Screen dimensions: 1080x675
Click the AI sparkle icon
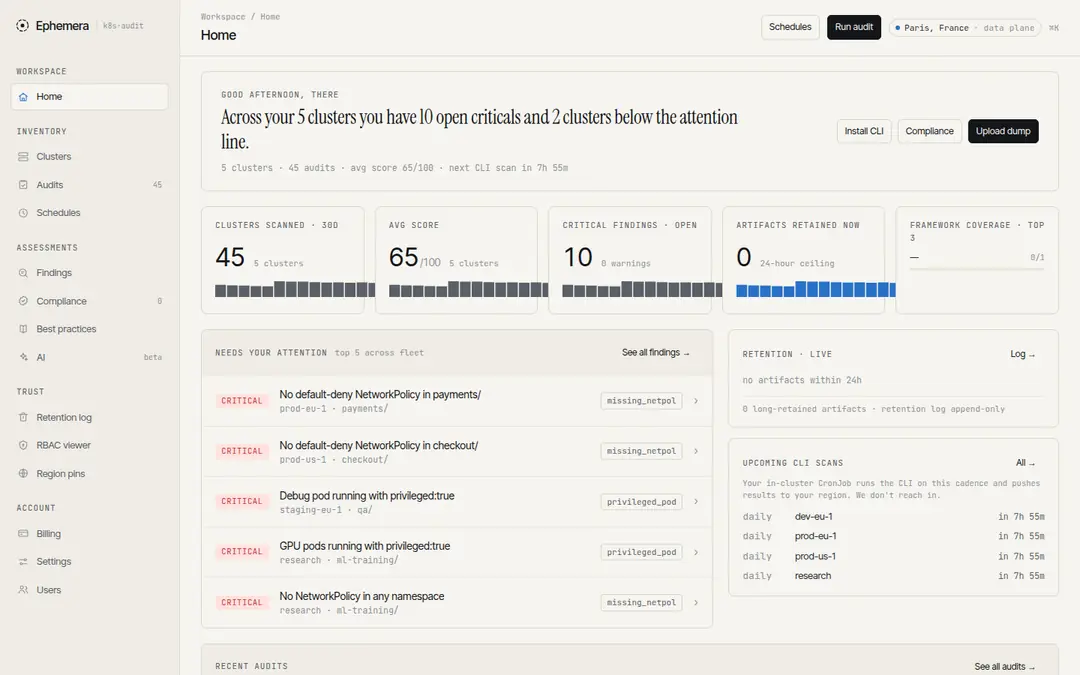coord(23,357)
